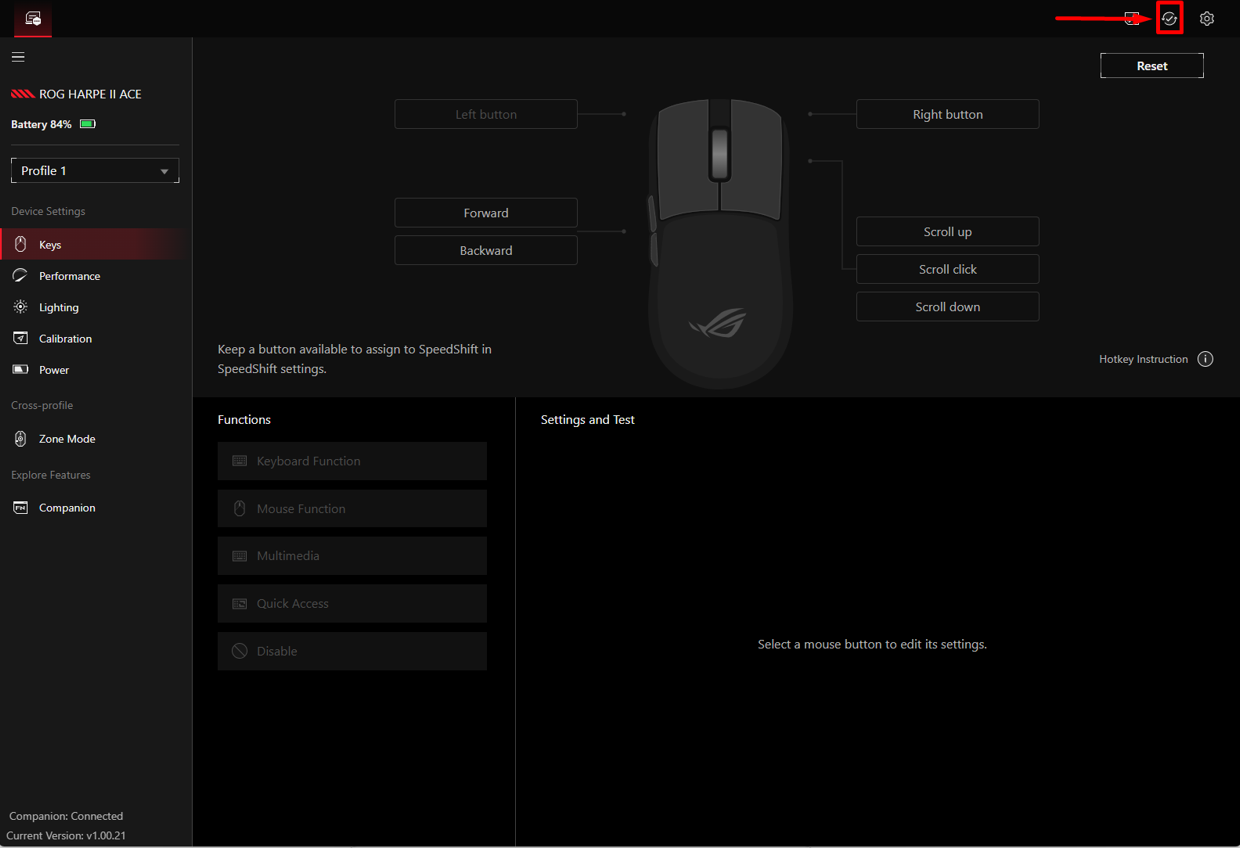
Task: Open the Calibration page
Action: 95,339
